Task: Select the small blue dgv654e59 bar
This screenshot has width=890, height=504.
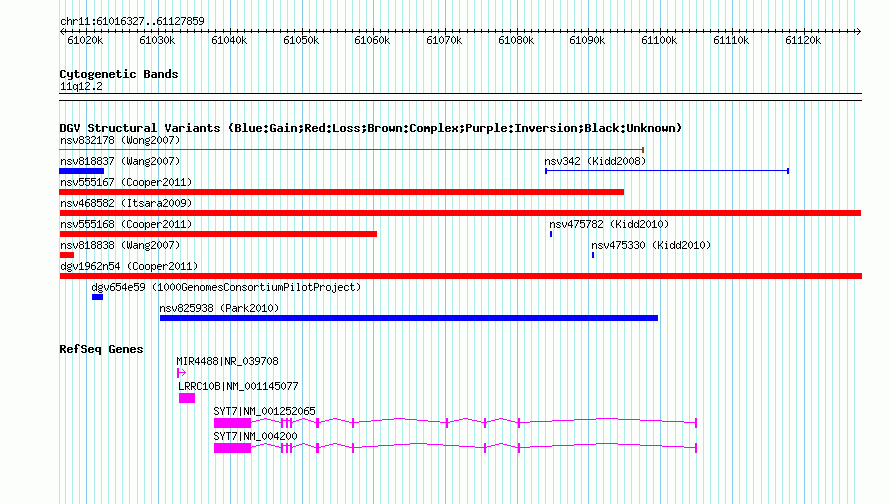Action: [x=98, y=297]
